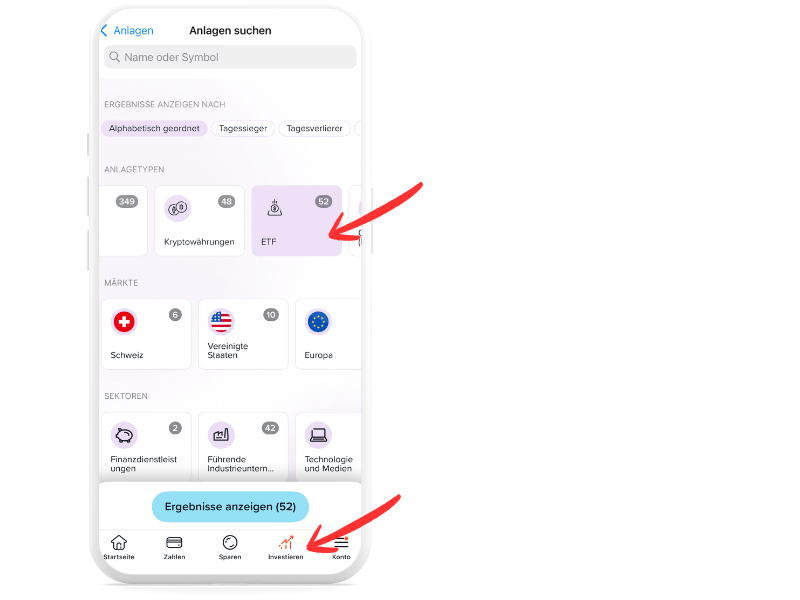Select the Tagessieger sort chip
The height and width of the screenshot is (600, 800).
243,129
